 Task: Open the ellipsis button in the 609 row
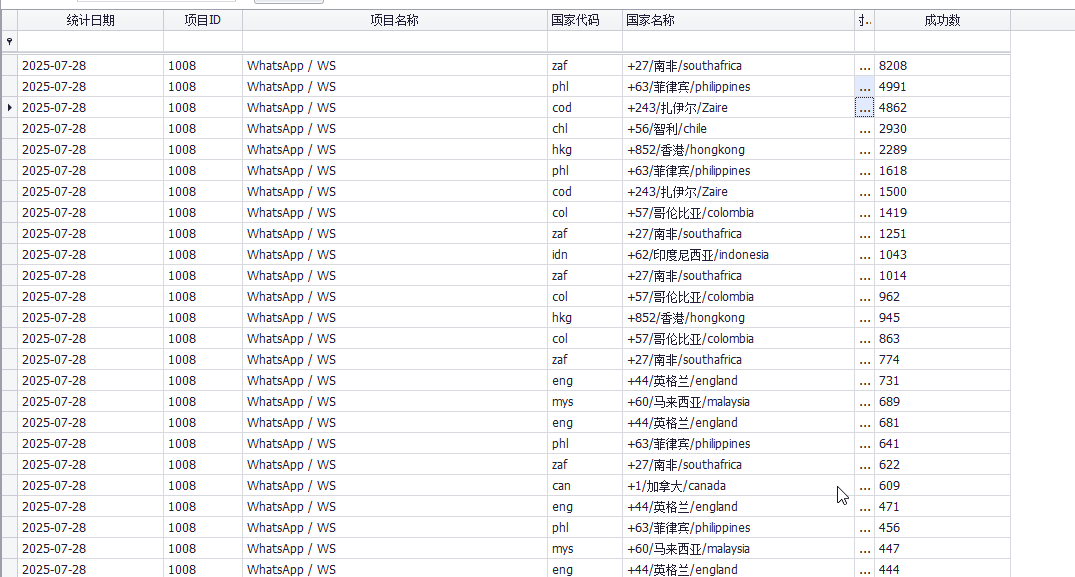pos(865,486)
